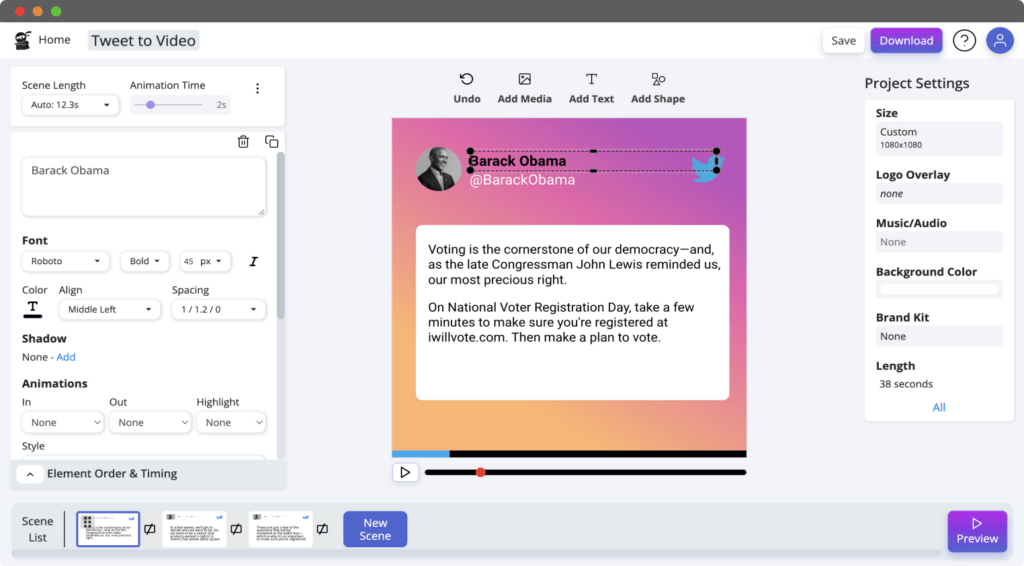Select Obama's profile photo on canvas
This screenshot has height=566, width=1024.
[438, 168]
